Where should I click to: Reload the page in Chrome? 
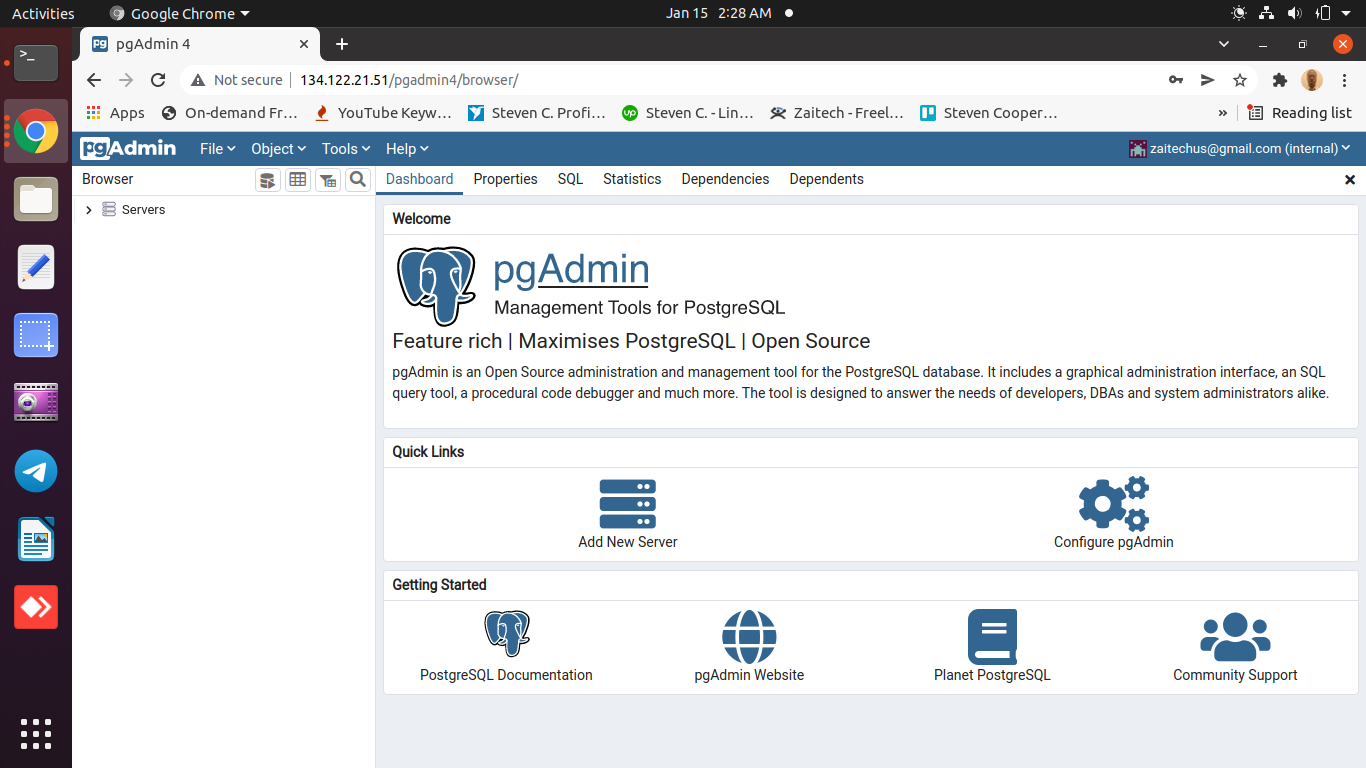tap(158, 80)
